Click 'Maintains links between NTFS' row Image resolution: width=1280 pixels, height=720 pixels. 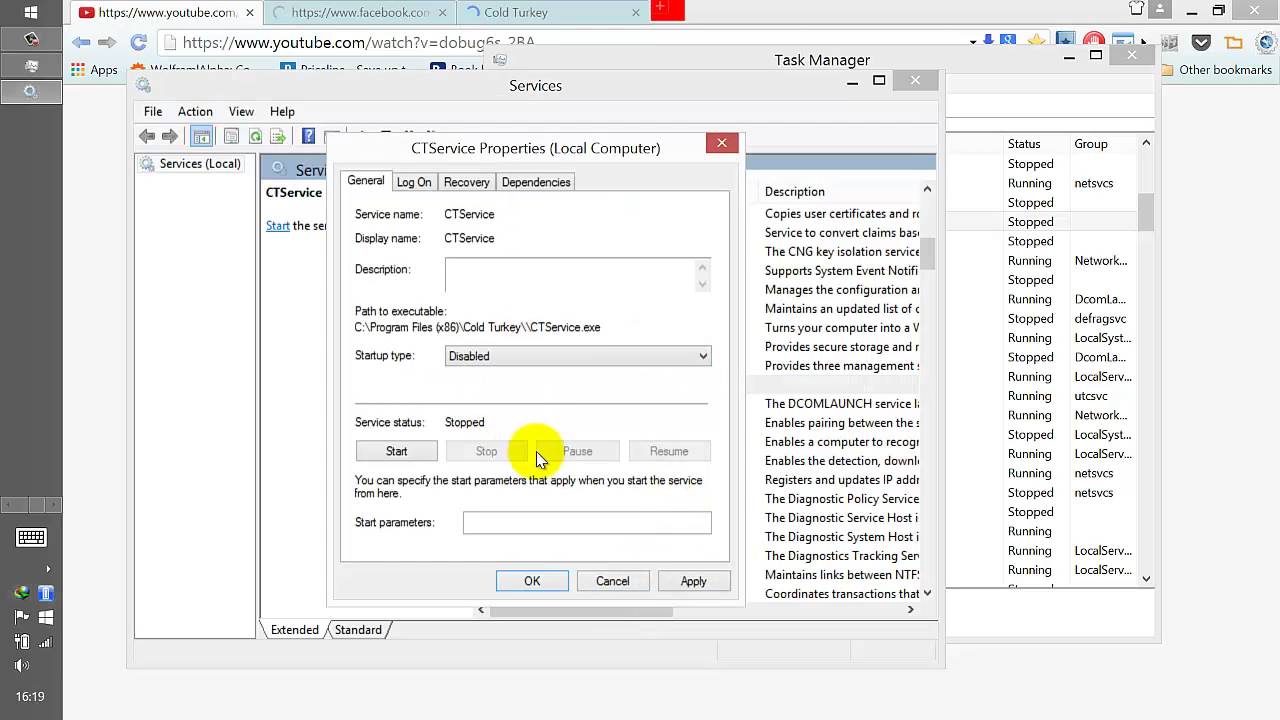click(842, 575)
